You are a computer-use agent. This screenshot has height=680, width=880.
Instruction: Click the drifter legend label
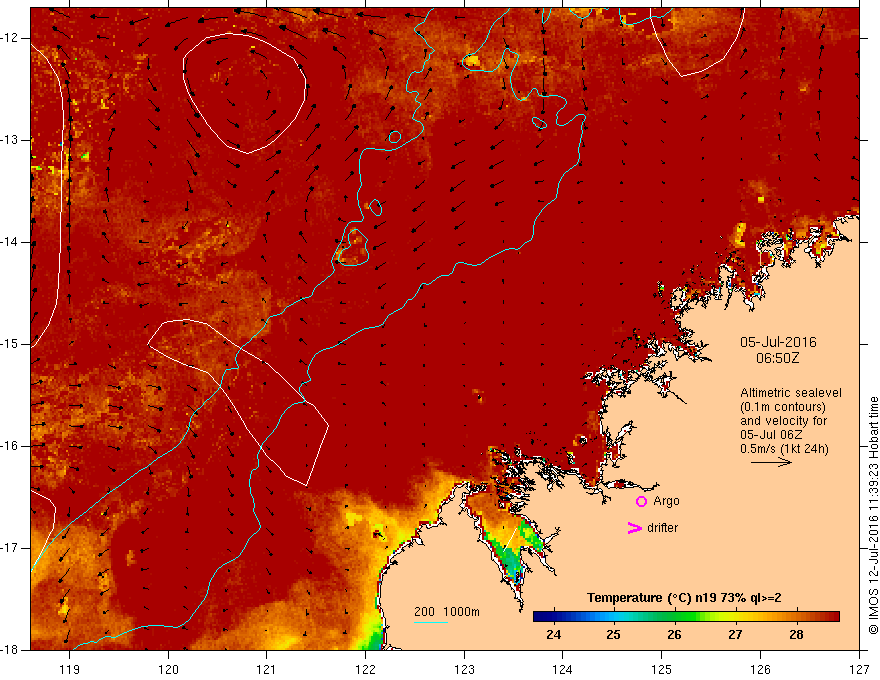pyautogui.click(x=662, y=528)
